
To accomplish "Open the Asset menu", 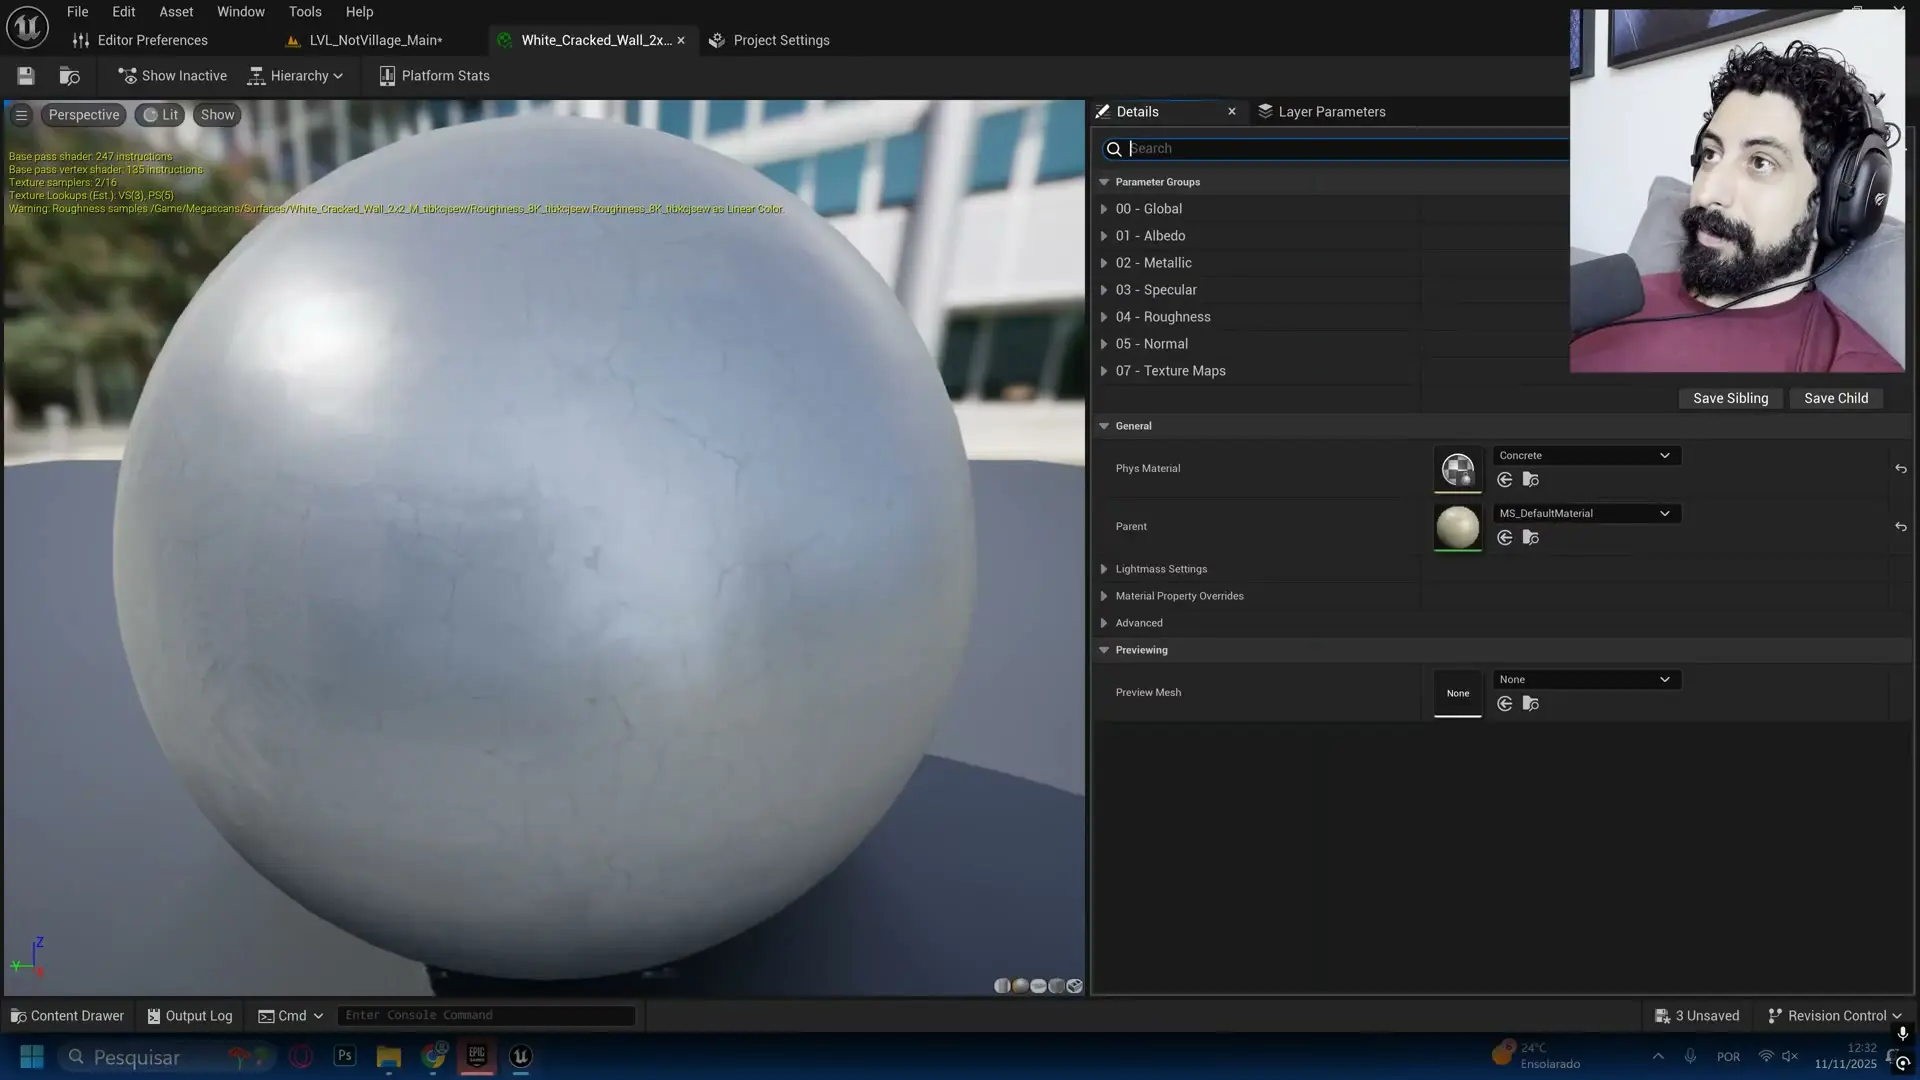I will tap(176, 12).
